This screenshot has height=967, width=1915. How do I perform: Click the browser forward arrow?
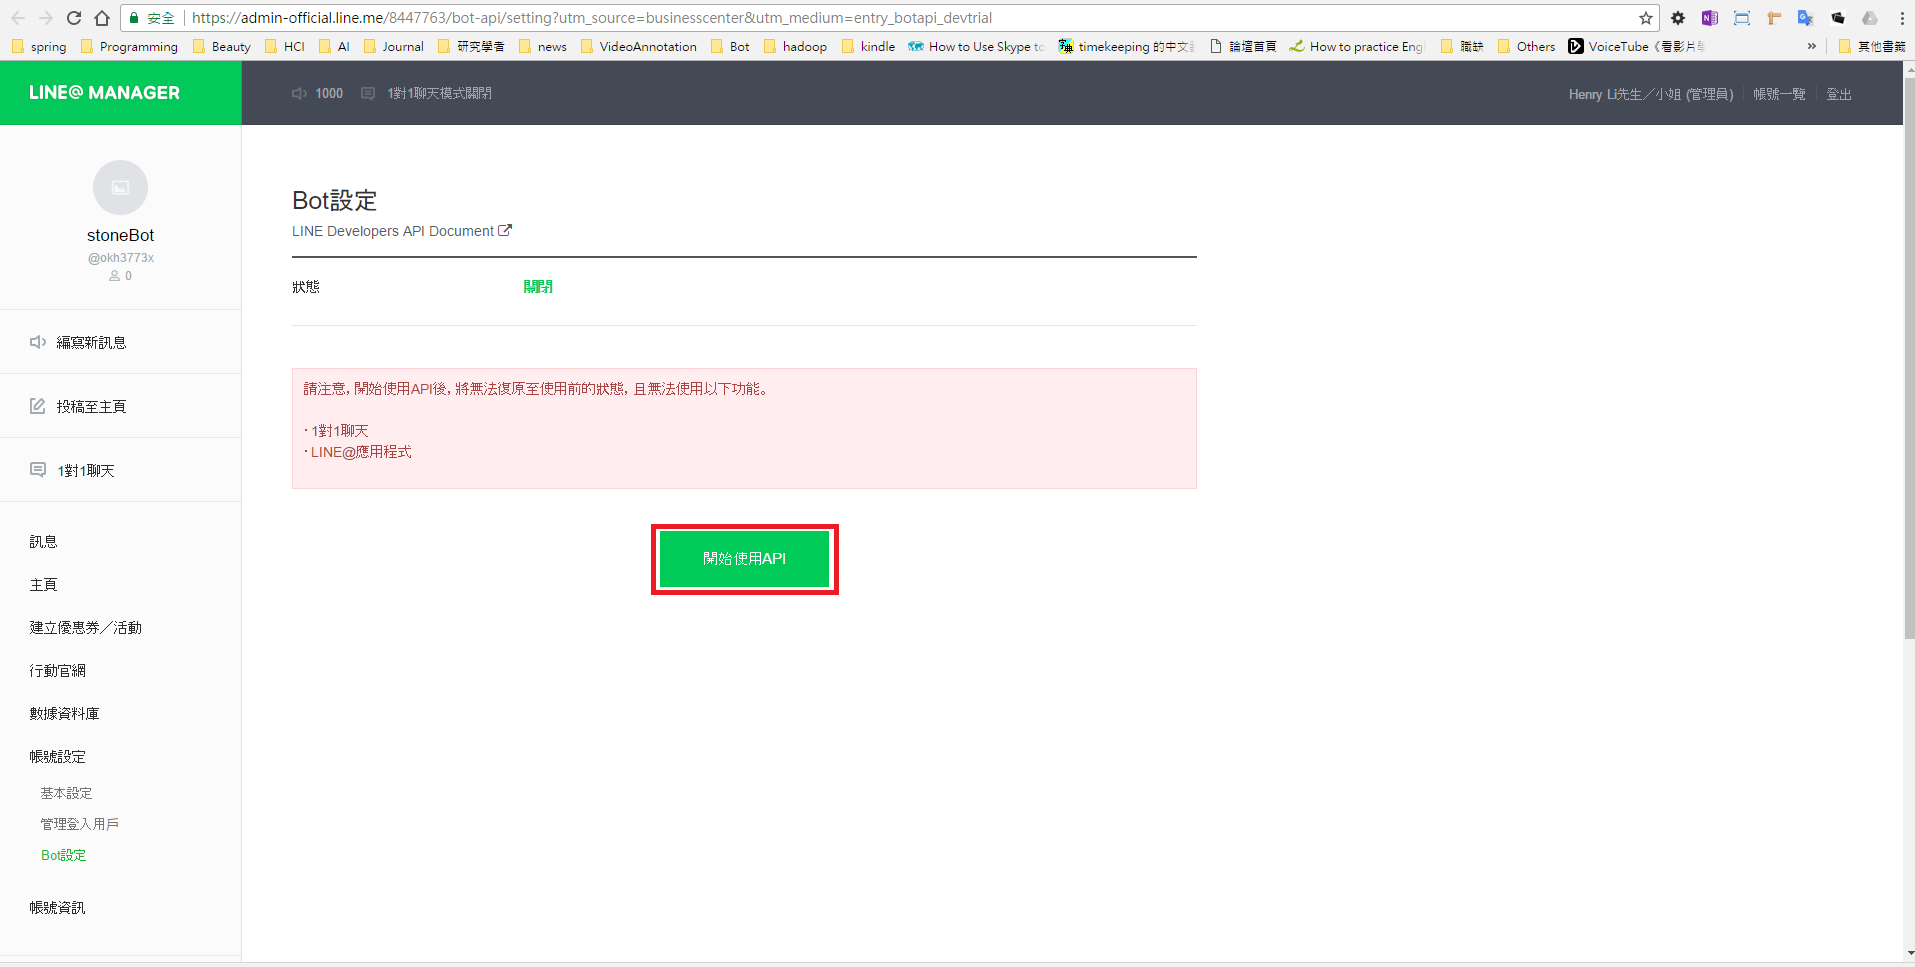coord(46,18)
